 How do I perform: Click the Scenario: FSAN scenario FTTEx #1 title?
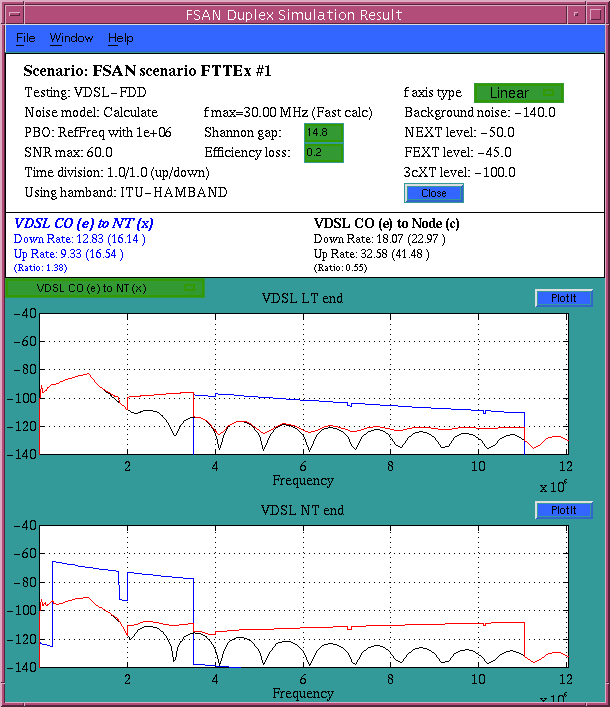point(147,71)
